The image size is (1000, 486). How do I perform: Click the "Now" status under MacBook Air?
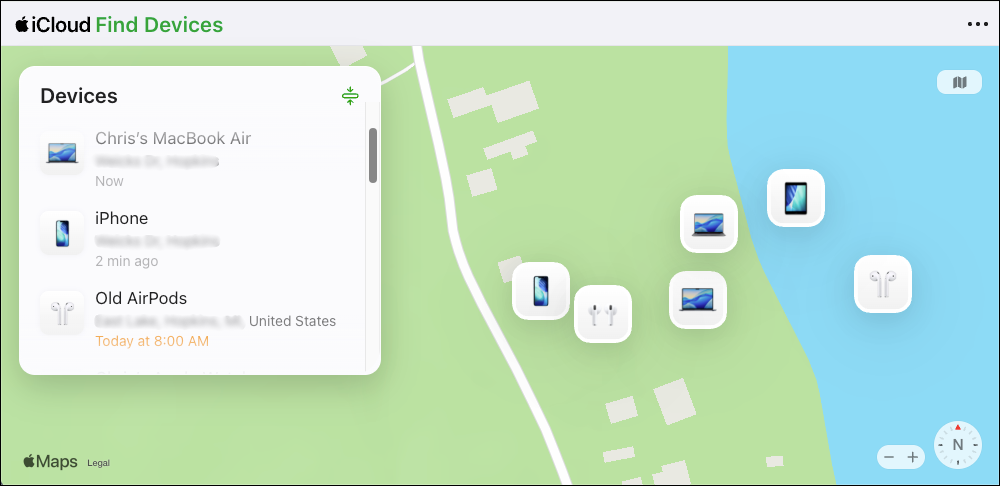pyautogui.click(x=109, y=181)
